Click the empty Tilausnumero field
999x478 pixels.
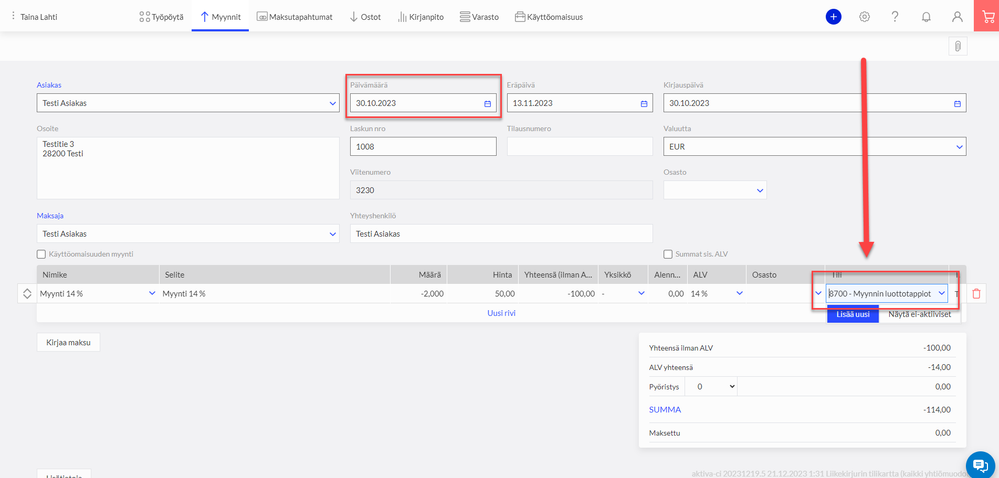[580, 147]
